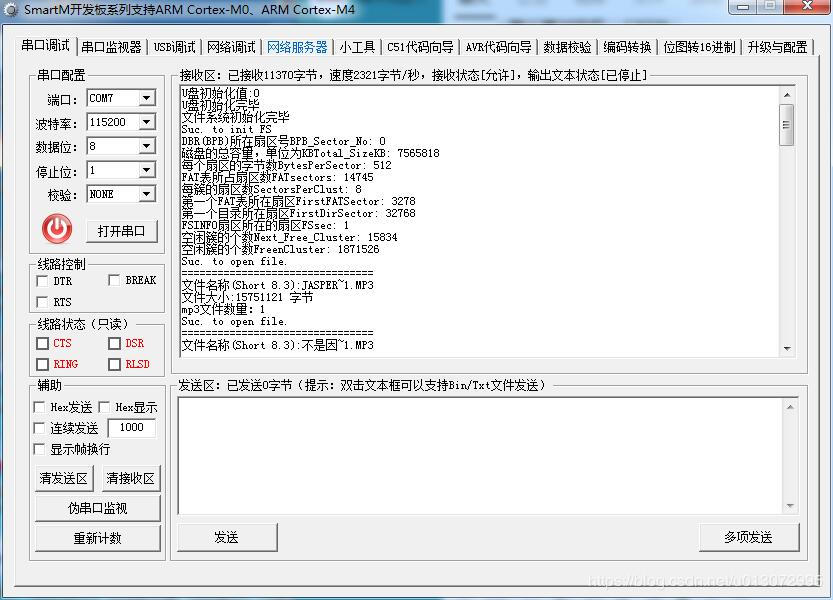
Task: Open the USB调试 tab
Action: coord(175,47)
